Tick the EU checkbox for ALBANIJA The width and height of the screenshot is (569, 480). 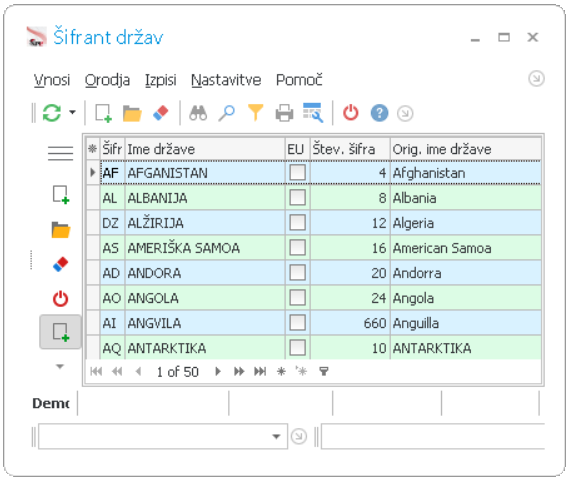point(297,198)
